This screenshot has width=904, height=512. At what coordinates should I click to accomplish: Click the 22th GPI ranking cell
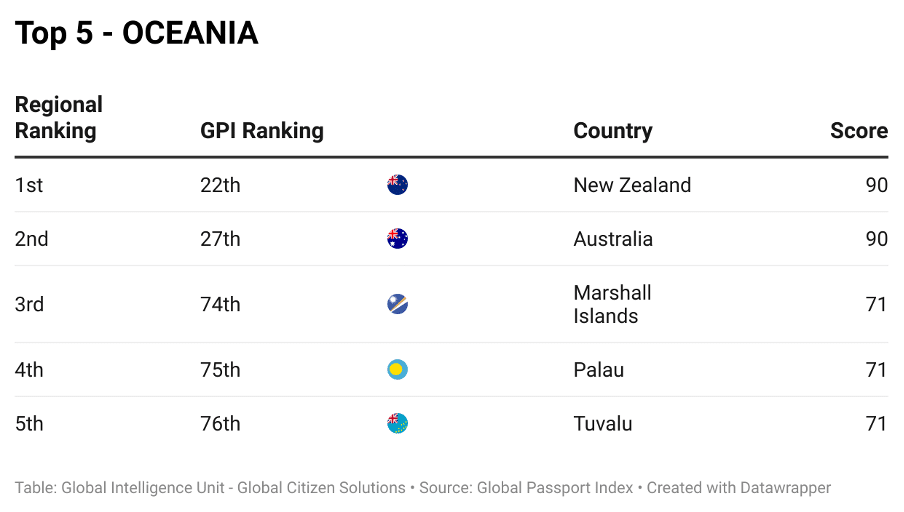[x=220, y=185]
